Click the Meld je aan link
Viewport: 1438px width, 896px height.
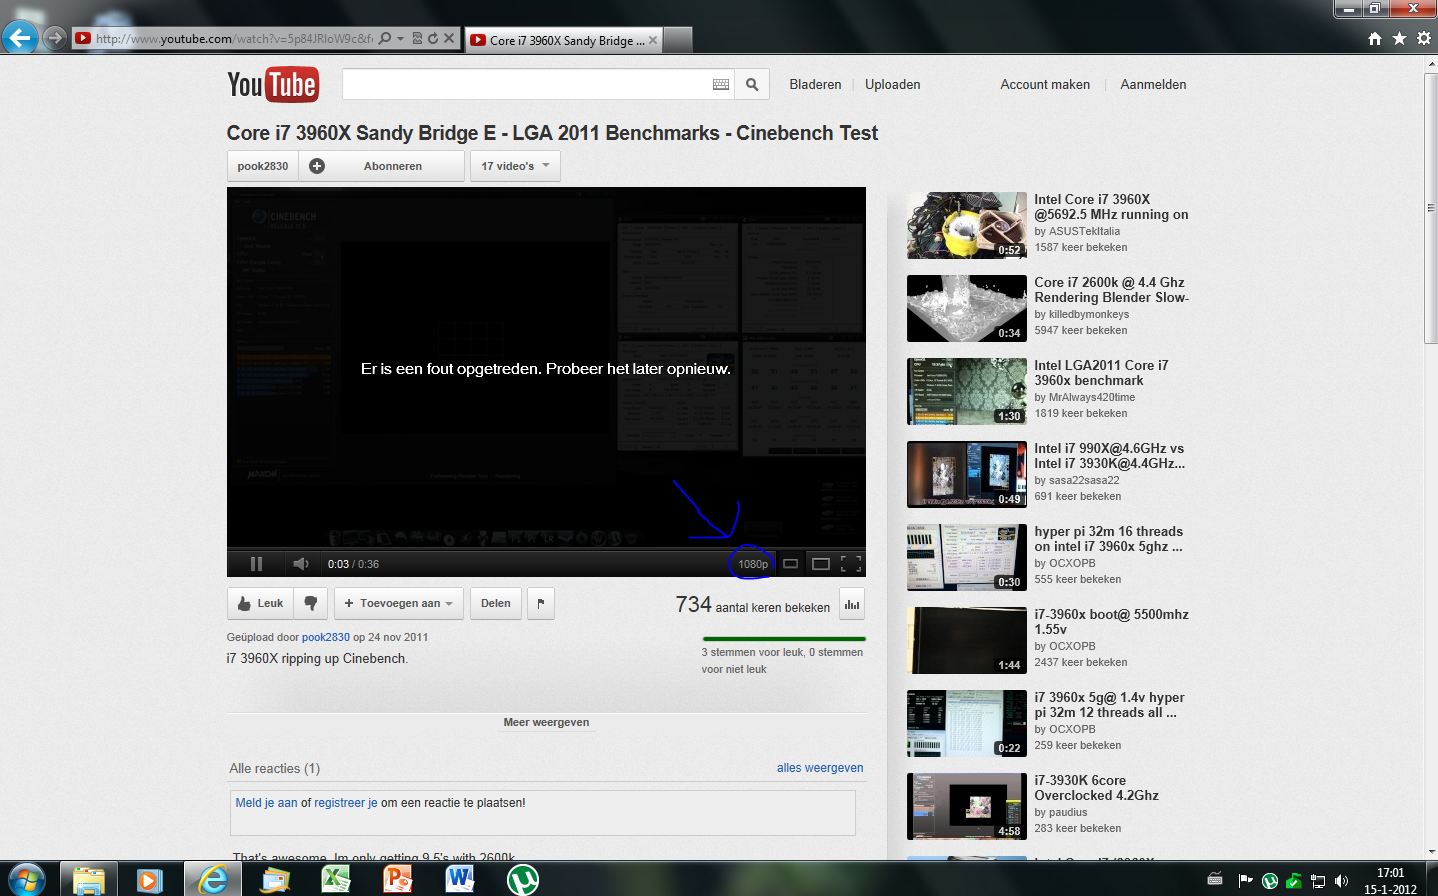click(x=266, y=802)
